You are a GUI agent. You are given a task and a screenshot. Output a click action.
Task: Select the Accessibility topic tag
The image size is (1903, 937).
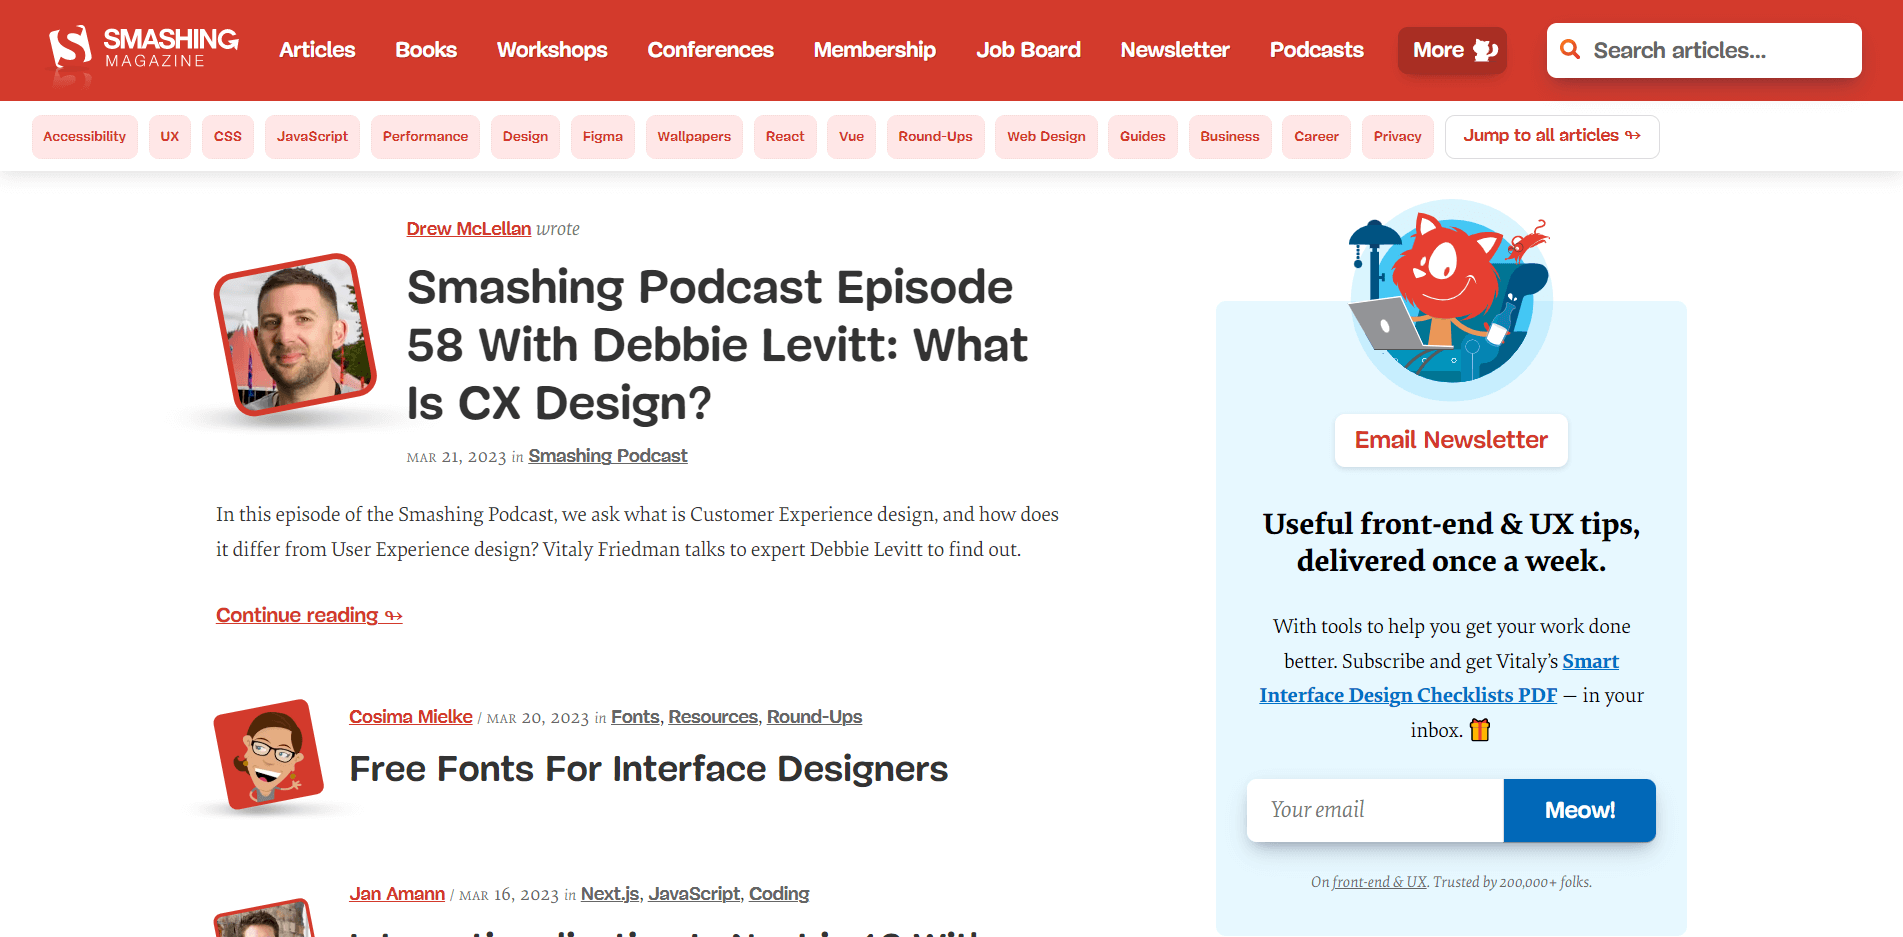tap(85, 137)
